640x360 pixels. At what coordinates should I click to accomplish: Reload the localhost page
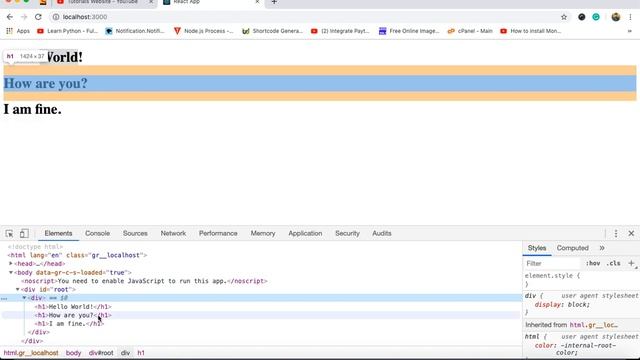click(x=38, y=17)
